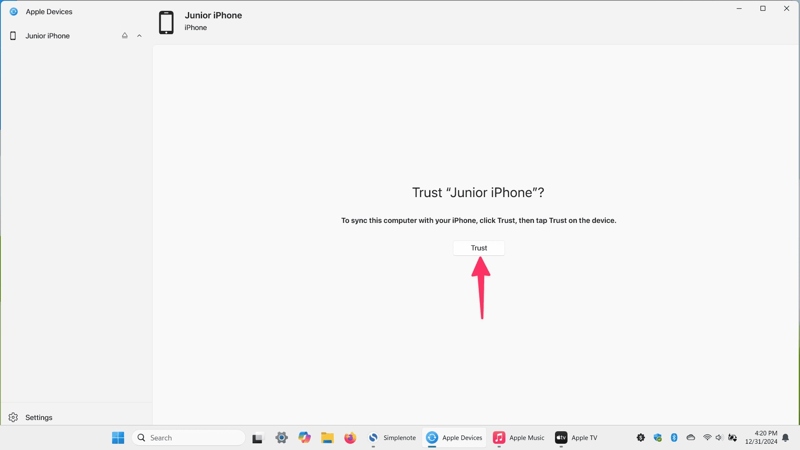
Task: Switch to Simplenote in the taskbar
Action: [x=392, y=438]
